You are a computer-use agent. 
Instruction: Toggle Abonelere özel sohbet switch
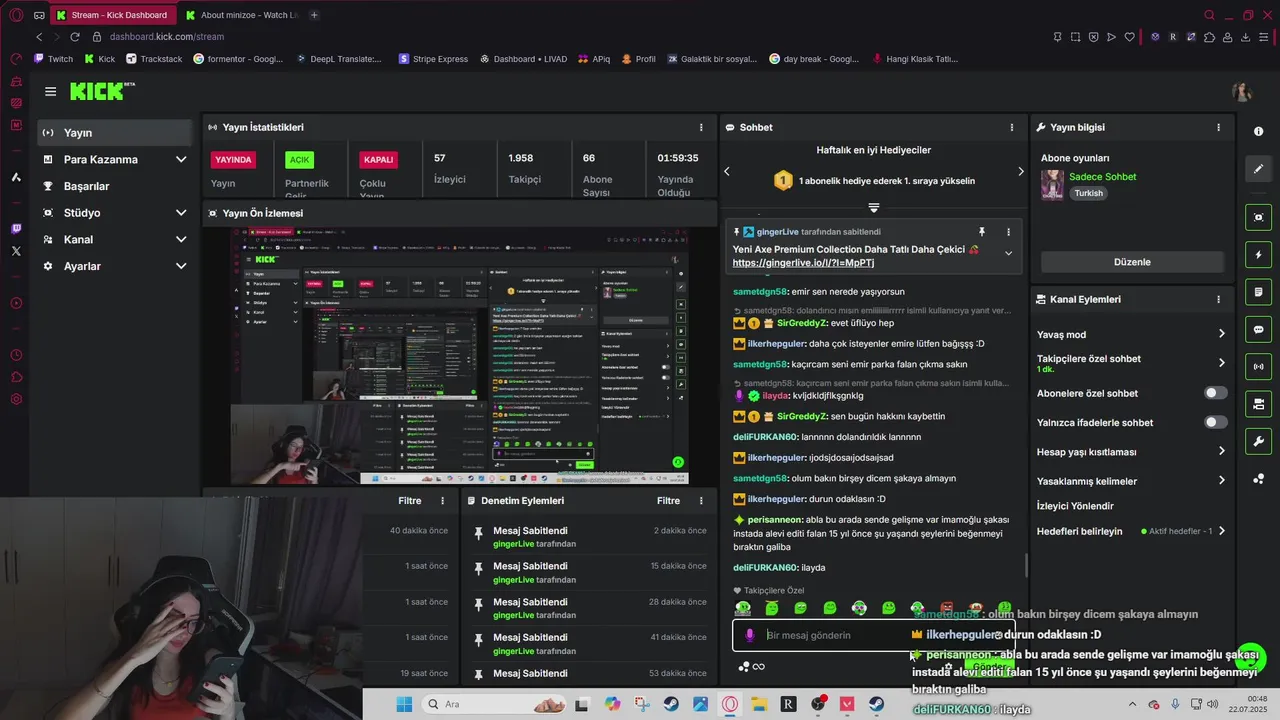[1215, 393]
